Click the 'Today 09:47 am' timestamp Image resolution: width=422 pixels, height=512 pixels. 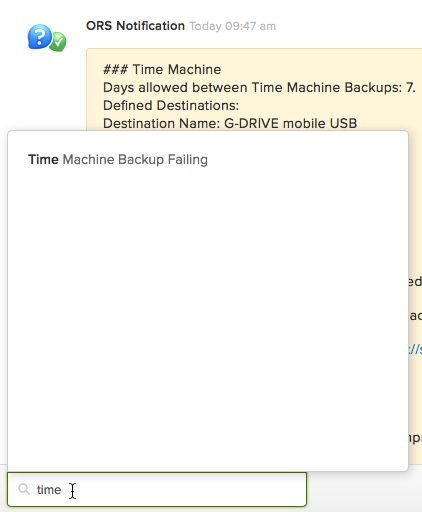point(233,26)
